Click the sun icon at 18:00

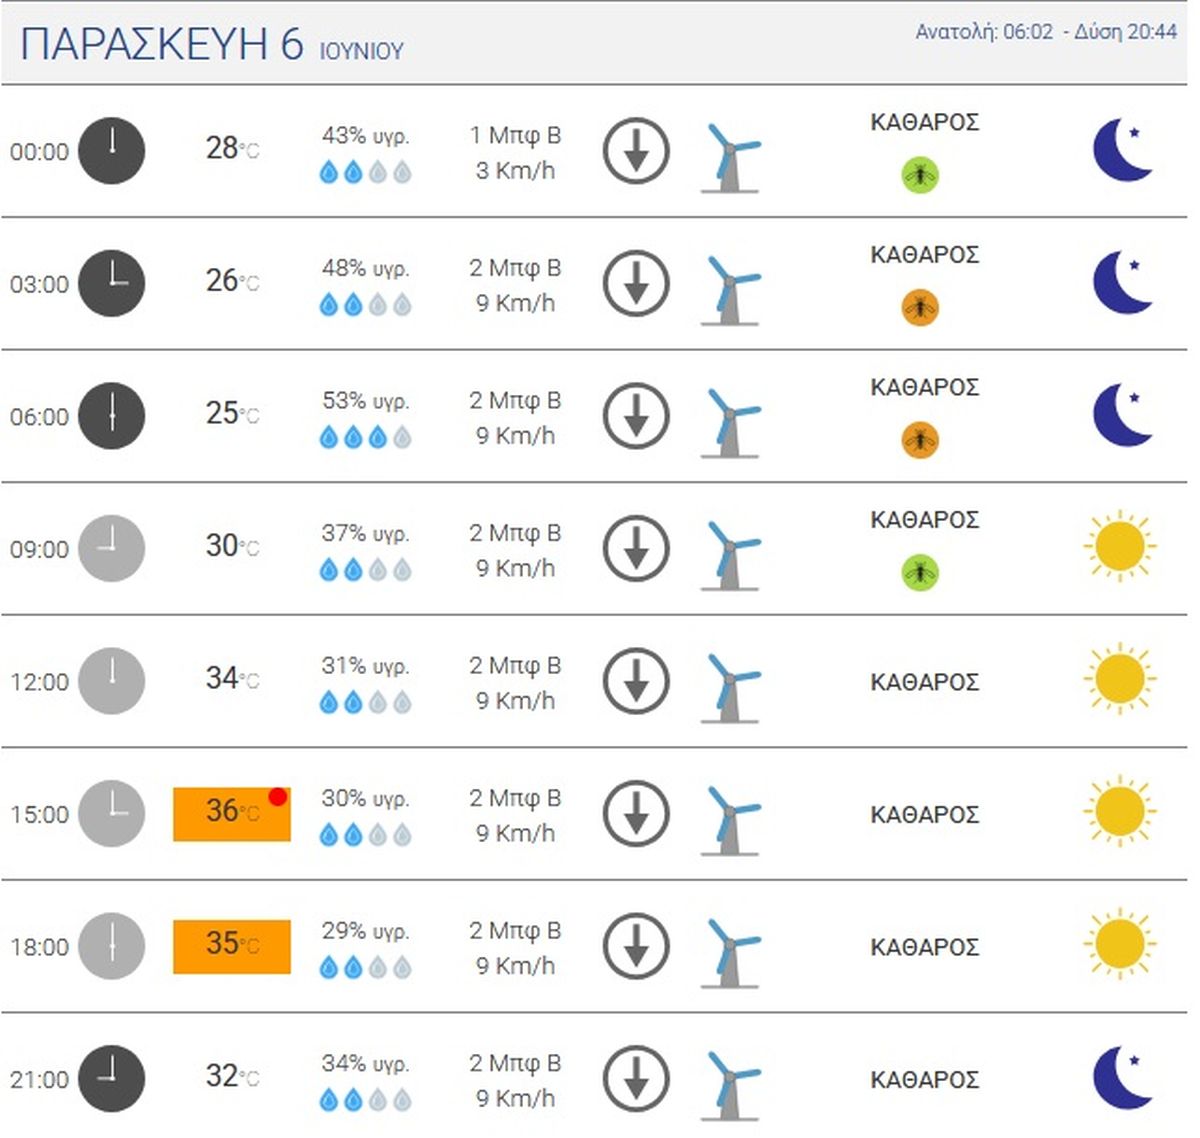pyautogui.click(x=1119, y=944)
